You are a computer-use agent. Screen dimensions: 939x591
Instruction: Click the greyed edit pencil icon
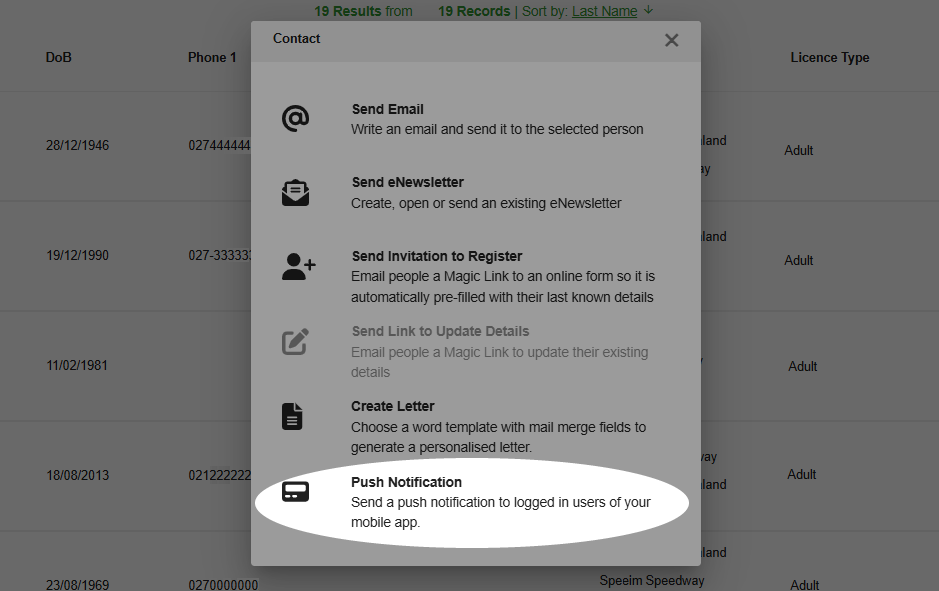[x=295, y=341]
